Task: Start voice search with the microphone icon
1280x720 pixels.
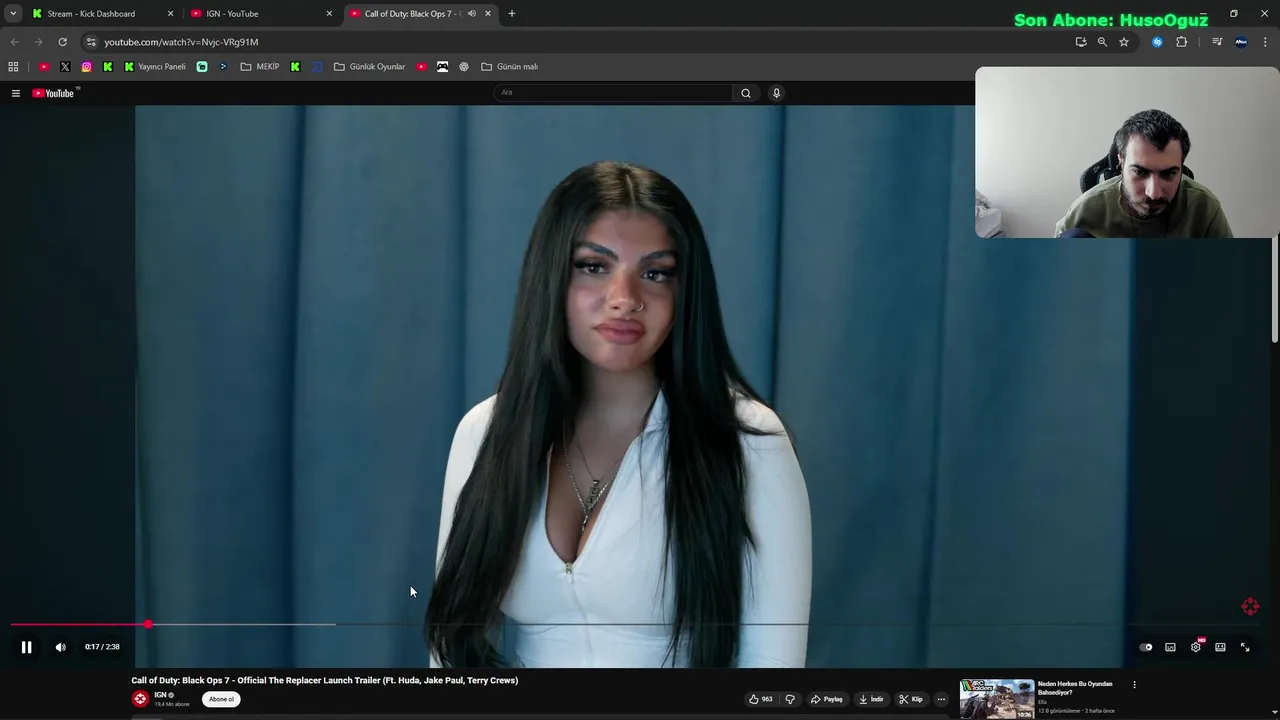Action: (x=776, y=93)
